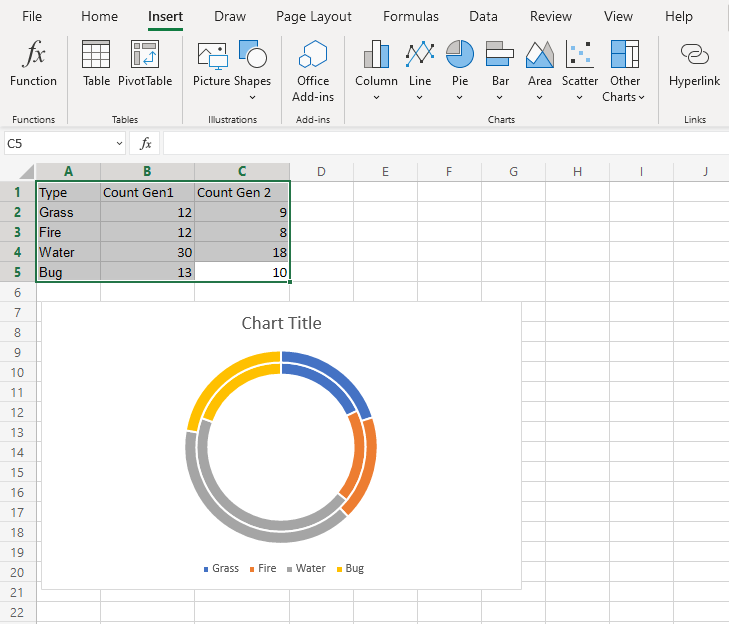Insert a Picture from Illustrations group
This screenshot has width=729, height=624.
tap(211, 56)
